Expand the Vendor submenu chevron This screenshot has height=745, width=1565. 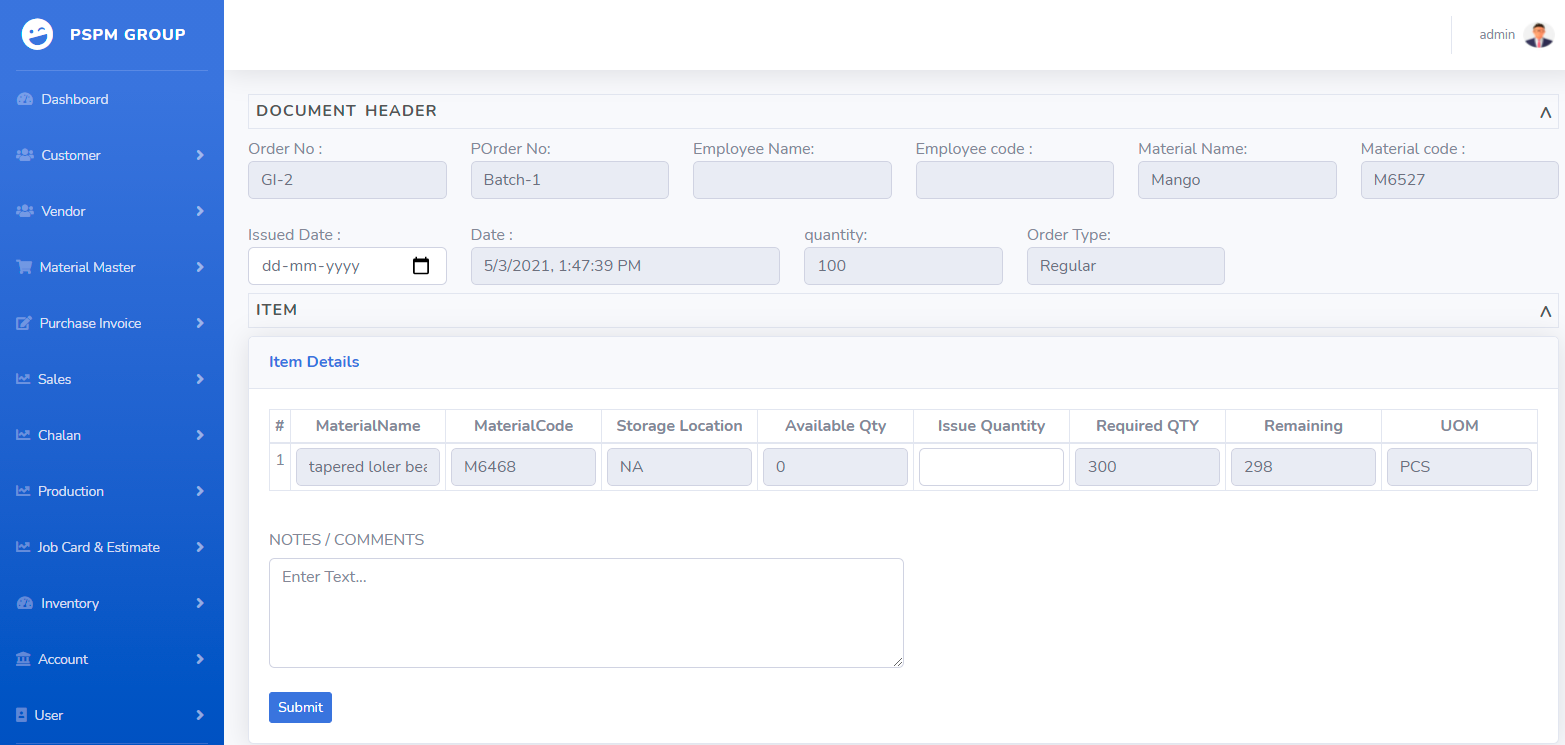[200, 212]
